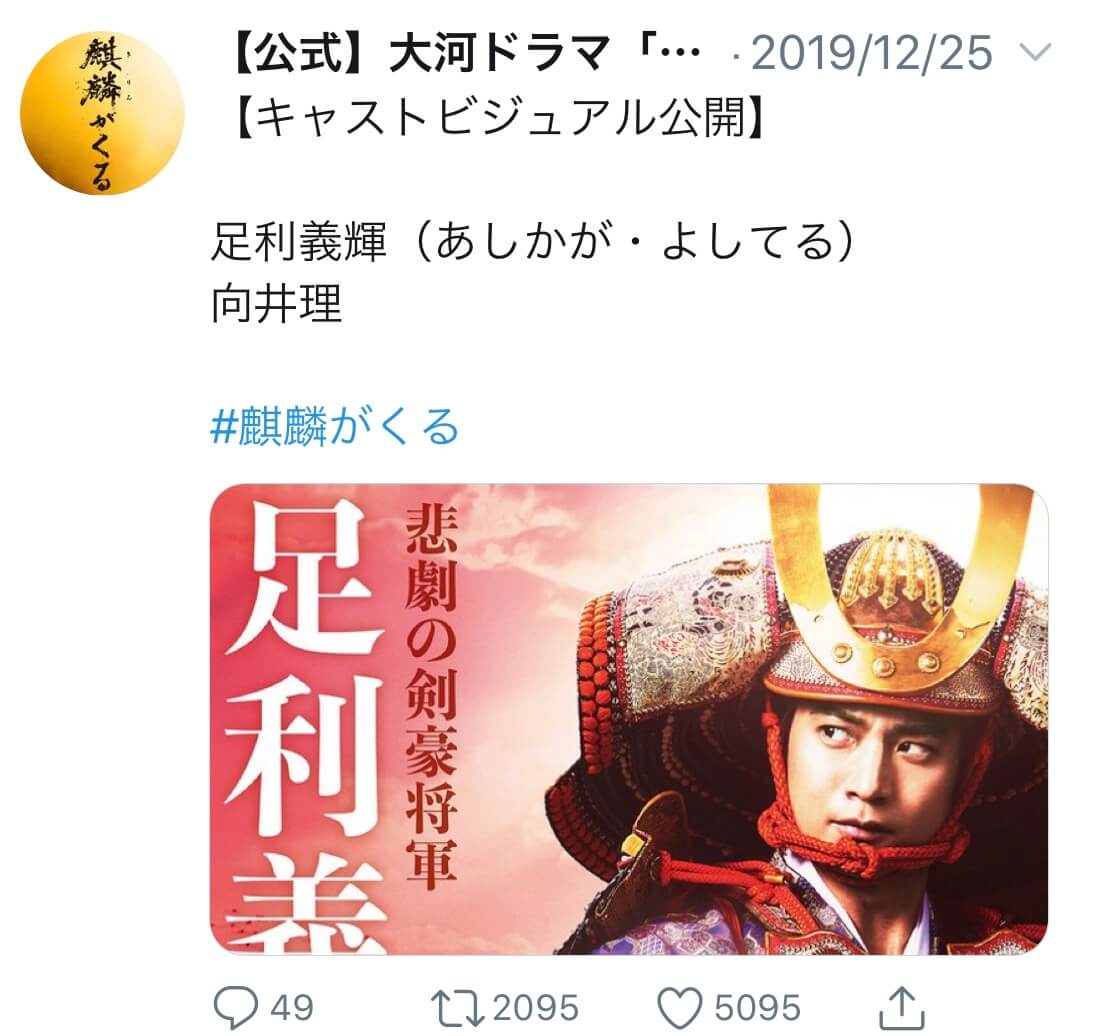Click the 足利義輝（あしかが・よしてる） text line
This screenshot has height=1036, width=1097.
click(533, 241)
